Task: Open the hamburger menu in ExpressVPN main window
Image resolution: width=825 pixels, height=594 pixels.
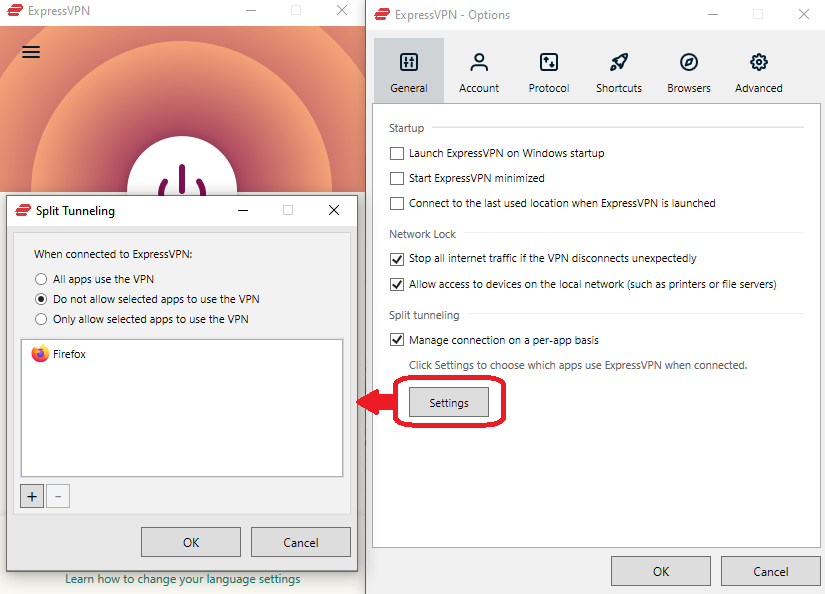Action: tap(31, 52)
